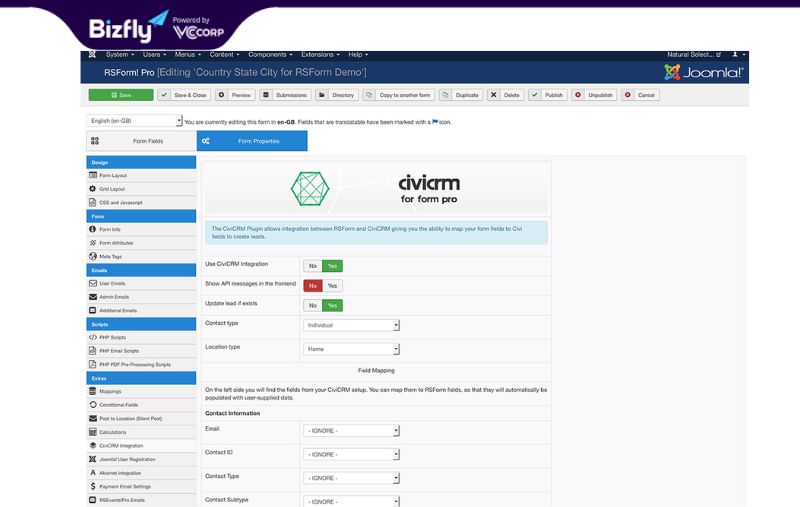The image size is (800, 507).
Task: Click the User Emails envelope icon
Action: (93, 283)
